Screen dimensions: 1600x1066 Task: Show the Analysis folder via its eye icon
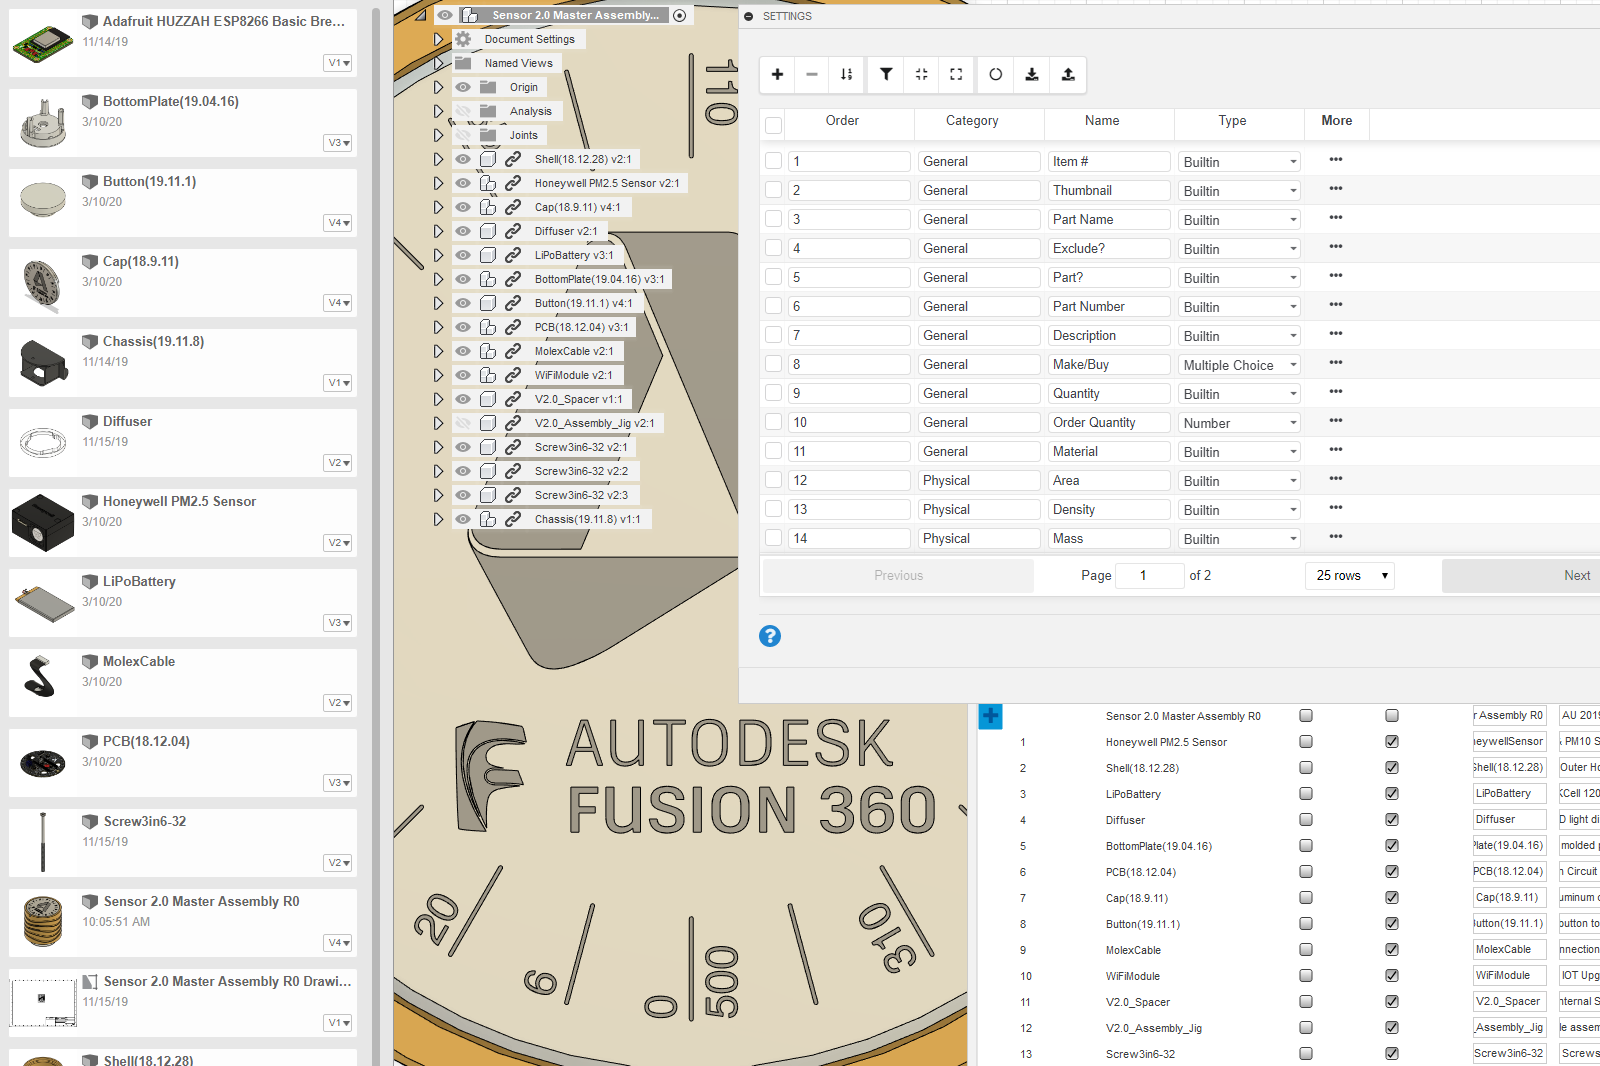point(463,111)
